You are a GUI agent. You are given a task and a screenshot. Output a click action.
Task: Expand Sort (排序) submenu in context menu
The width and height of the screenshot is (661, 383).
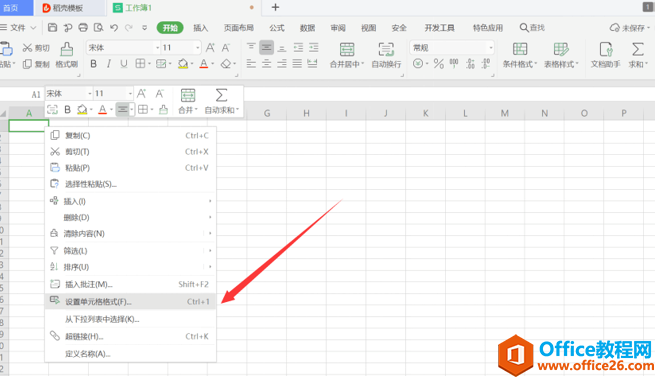point(131,267)
